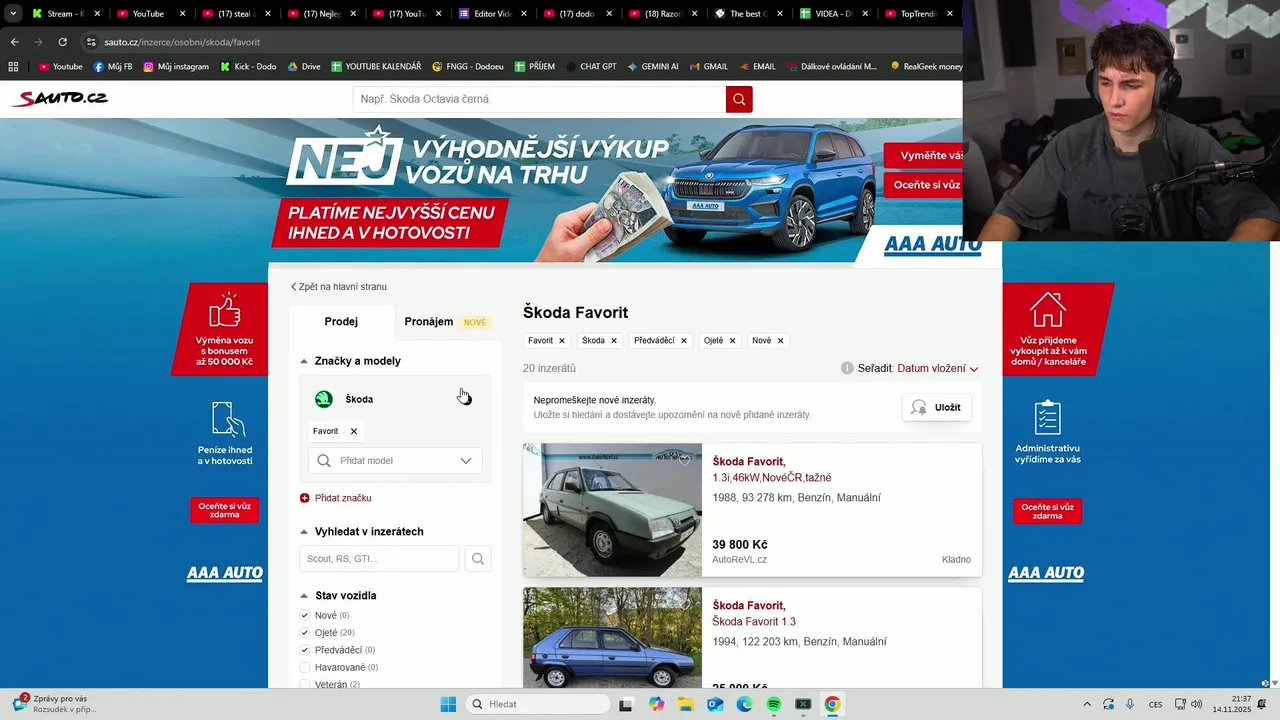Open Copilot from the taskbar

[x=656, y=704]
